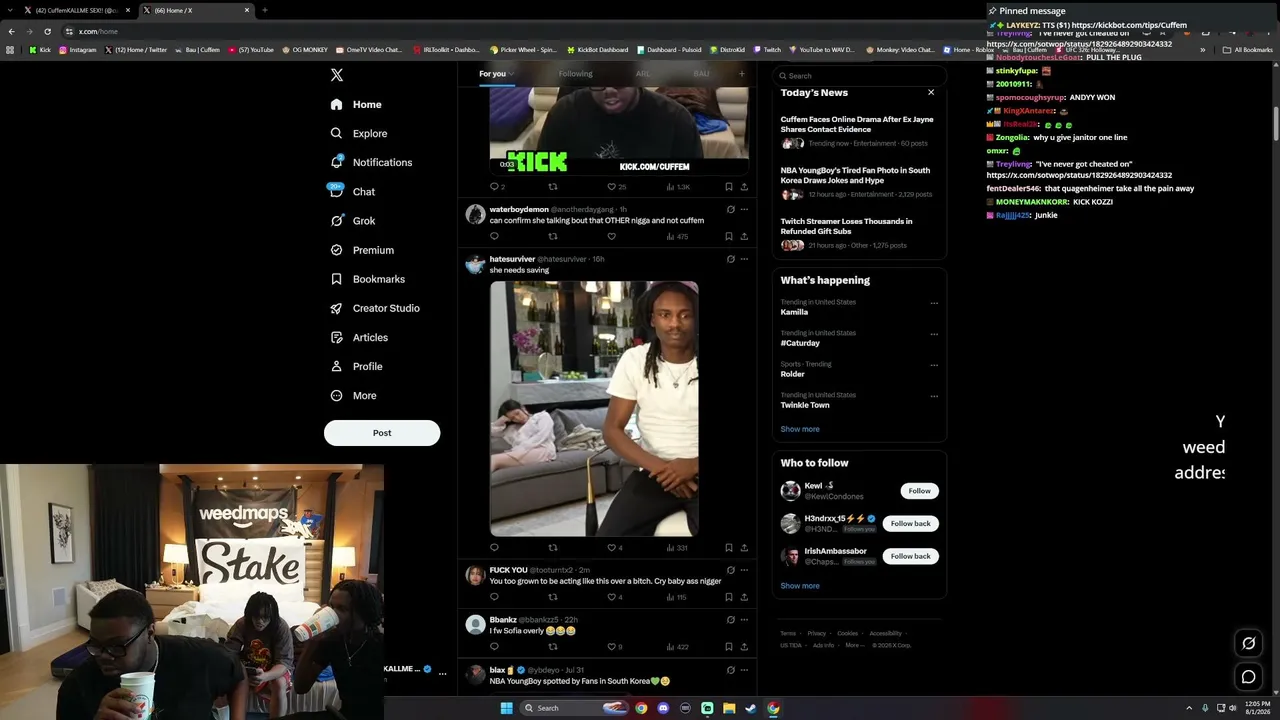
Task: Click the X logo in the sidebar
Action: [x=337, y=75]
